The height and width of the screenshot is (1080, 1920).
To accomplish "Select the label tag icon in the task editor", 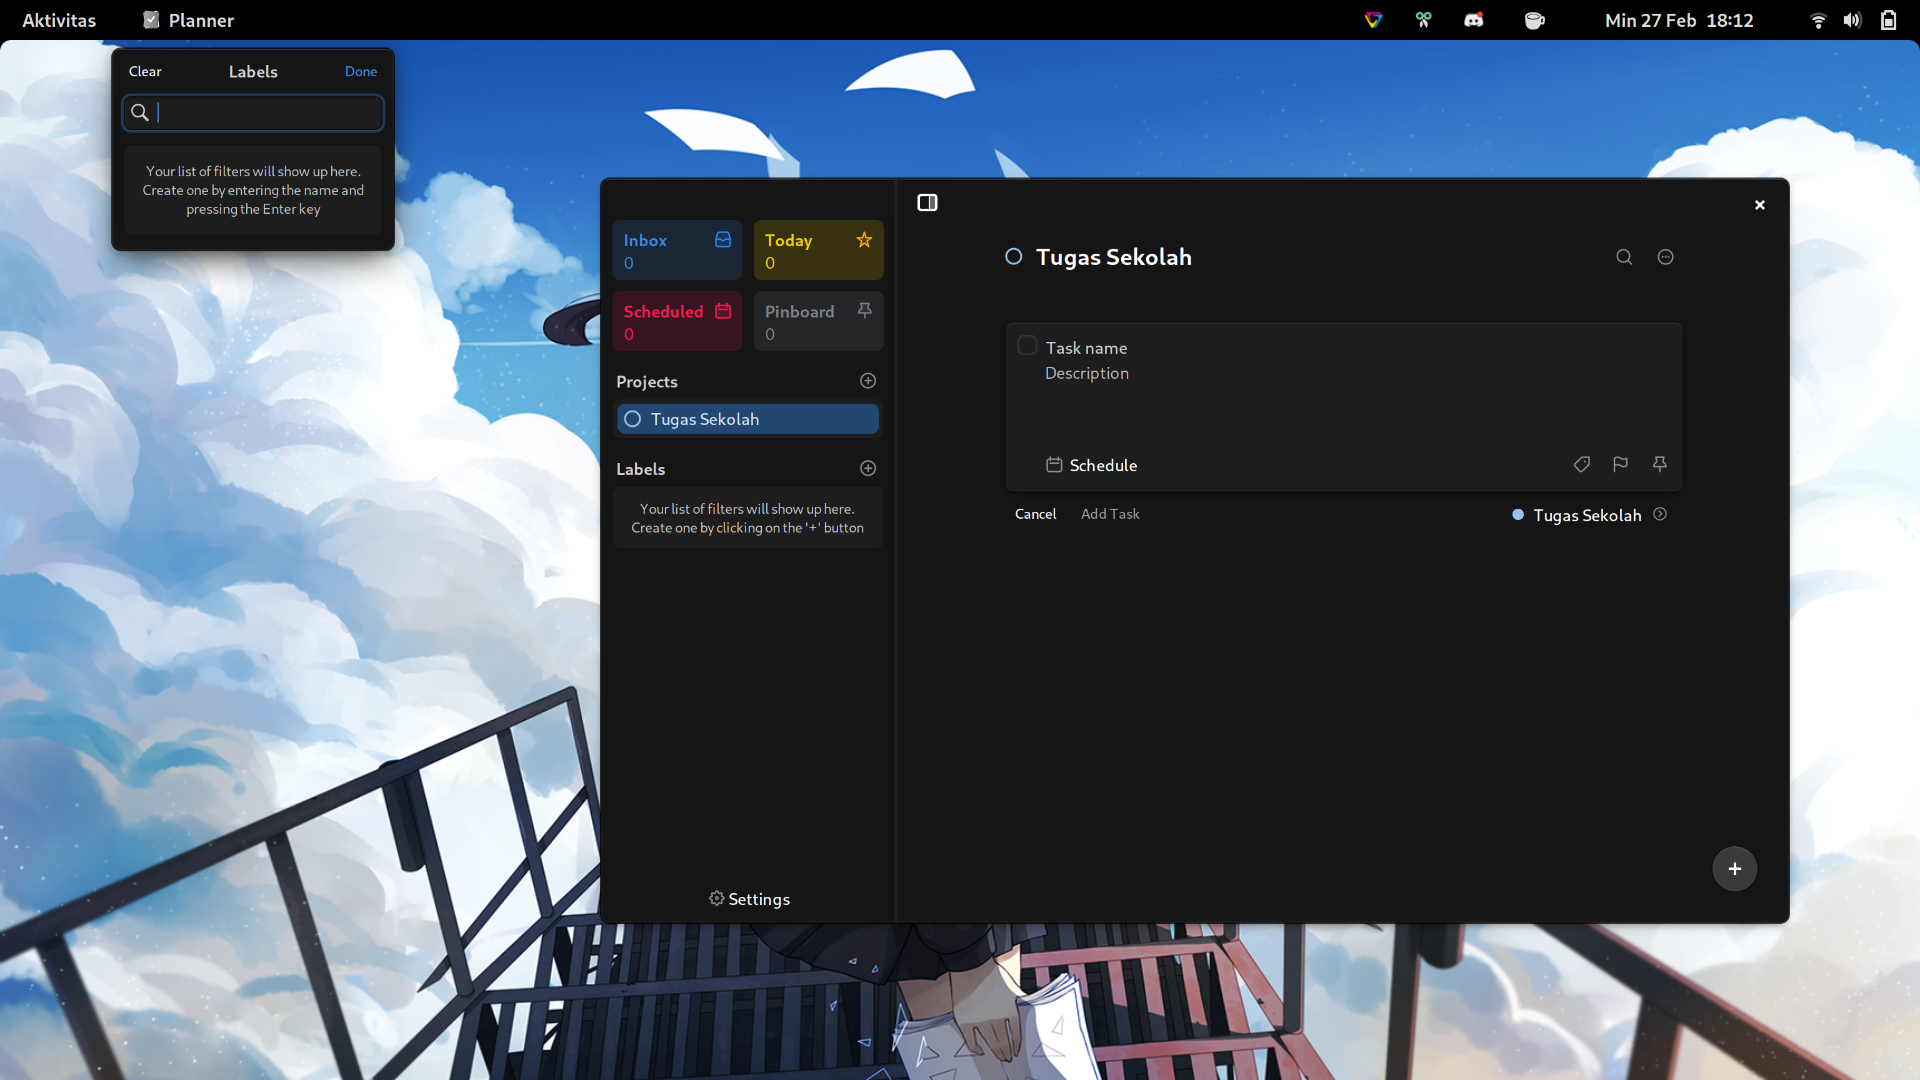I will 1582,464.
